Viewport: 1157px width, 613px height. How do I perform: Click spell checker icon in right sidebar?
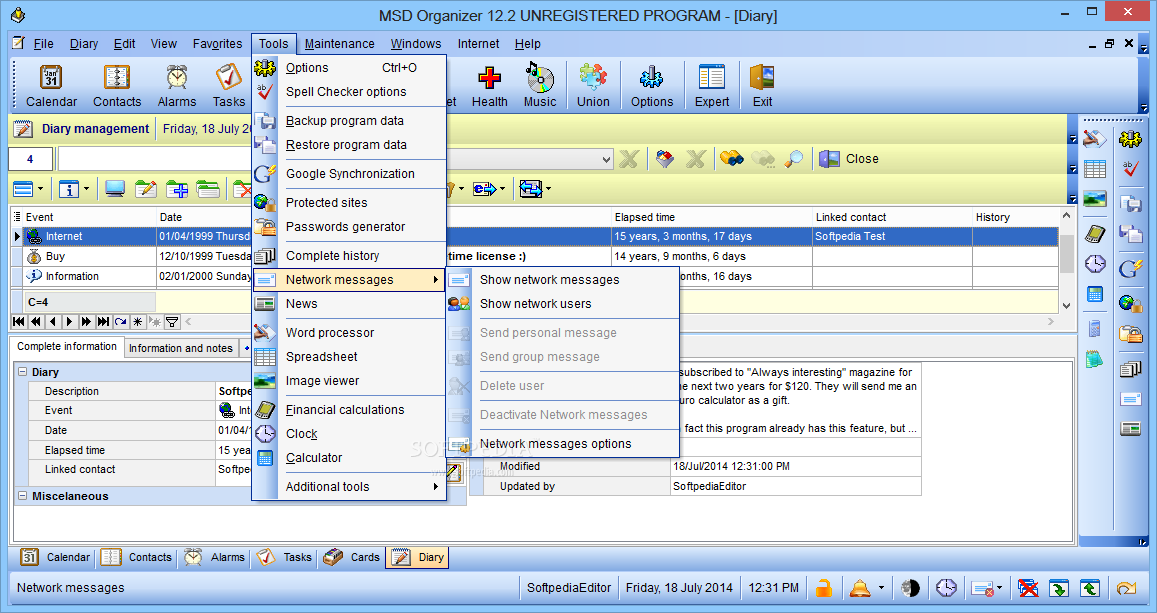tap(1130, 169)
